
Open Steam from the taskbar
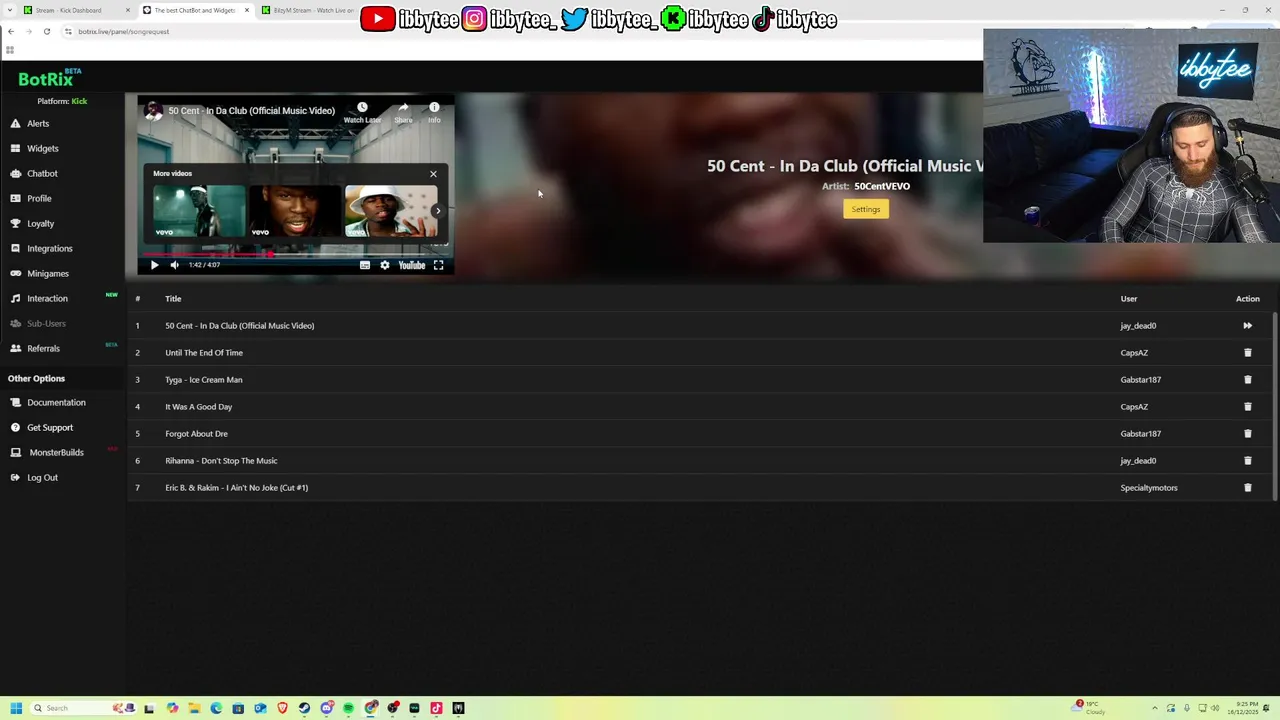(304, 708)
